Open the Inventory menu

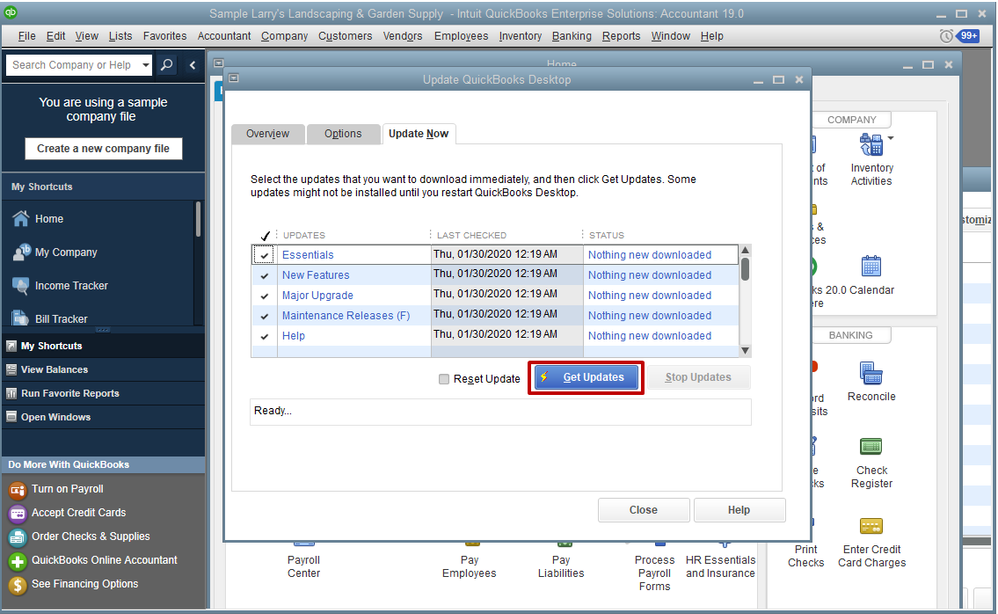point(520,36)
